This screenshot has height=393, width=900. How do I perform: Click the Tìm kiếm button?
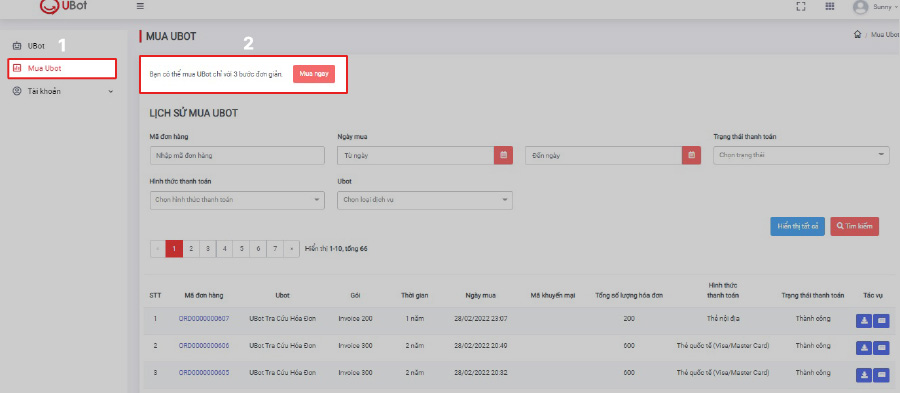tap(855, 226)
